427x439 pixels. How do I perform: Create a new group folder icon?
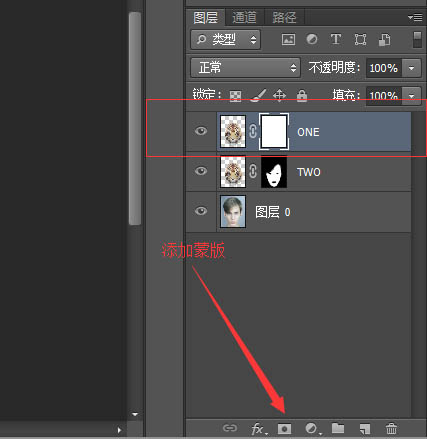coord(338,428)
